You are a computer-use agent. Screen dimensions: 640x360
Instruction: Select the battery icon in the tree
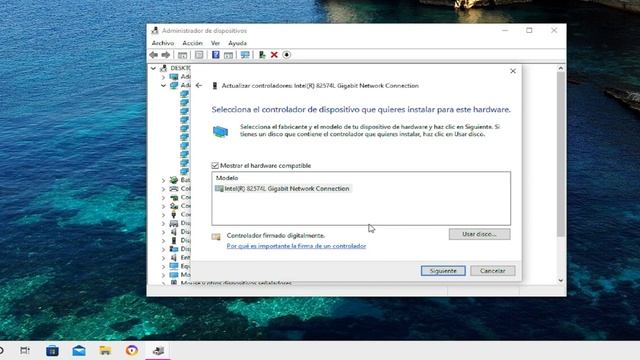click(174, 180)
